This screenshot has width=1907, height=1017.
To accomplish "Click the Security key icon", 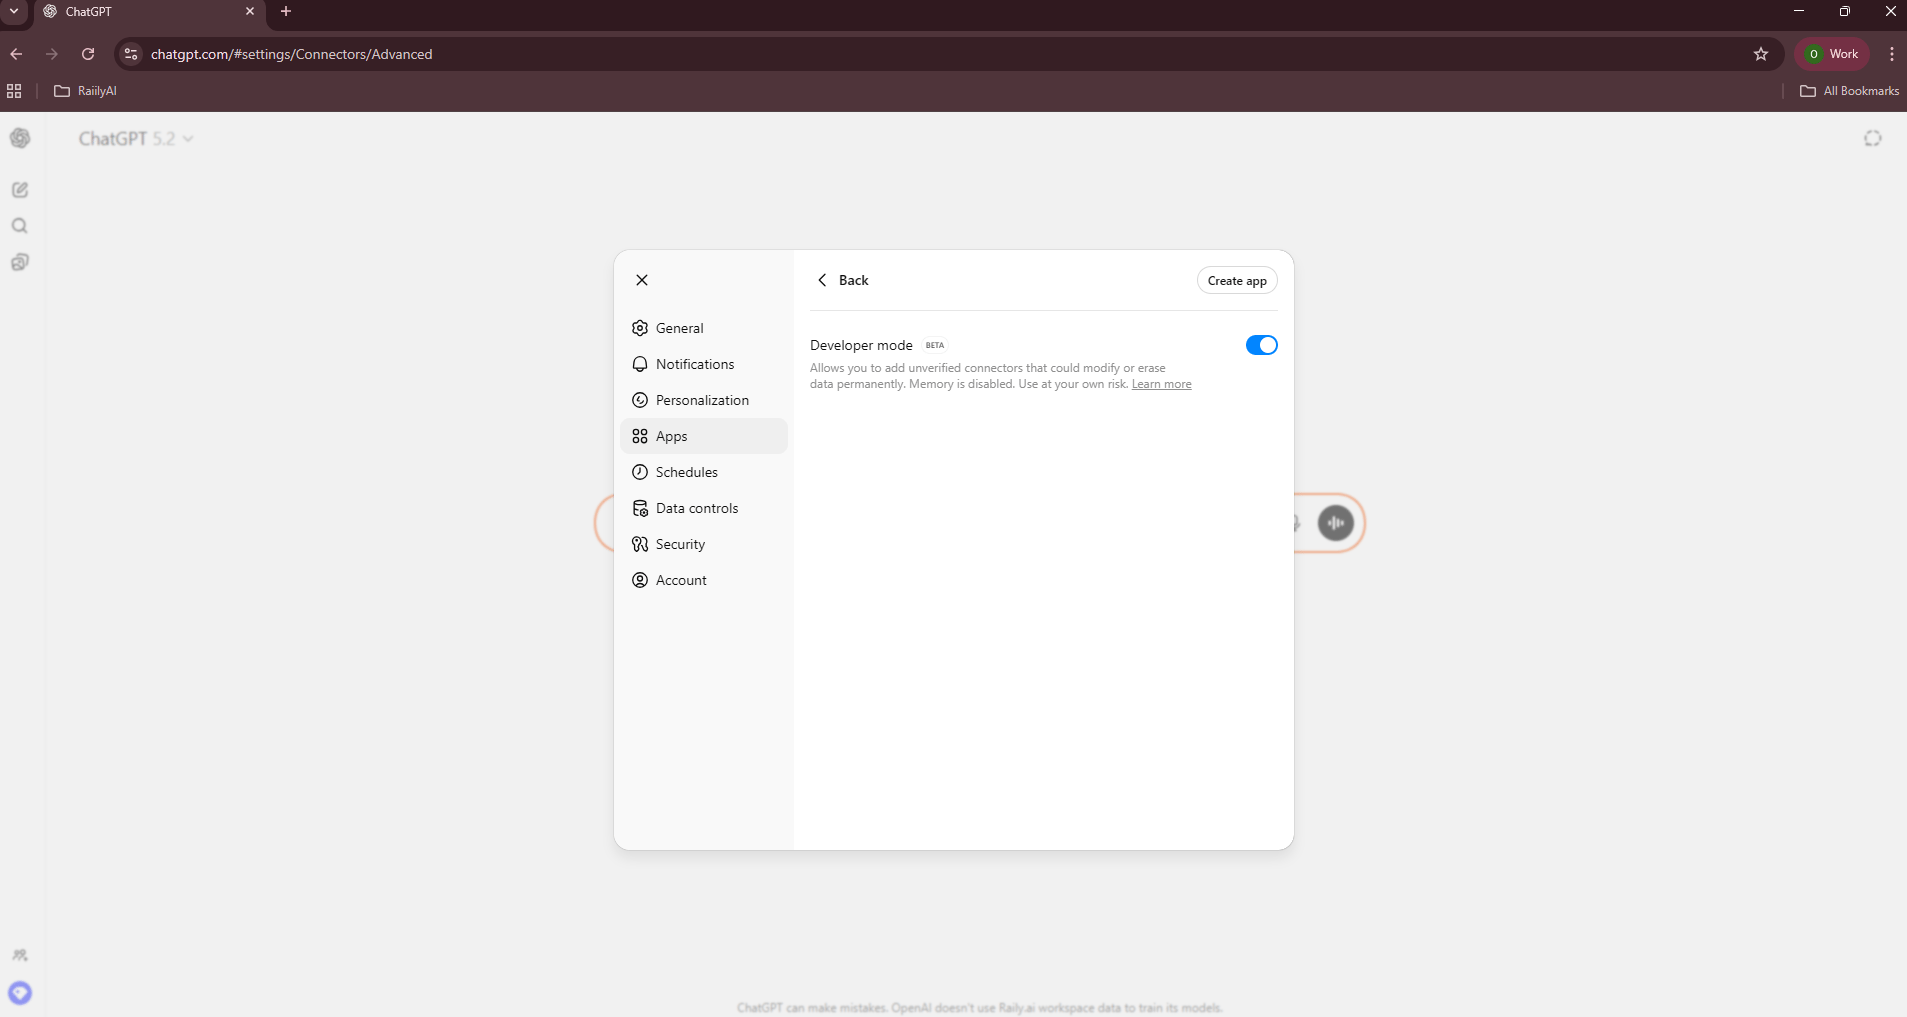I will [x=640, y=544].
